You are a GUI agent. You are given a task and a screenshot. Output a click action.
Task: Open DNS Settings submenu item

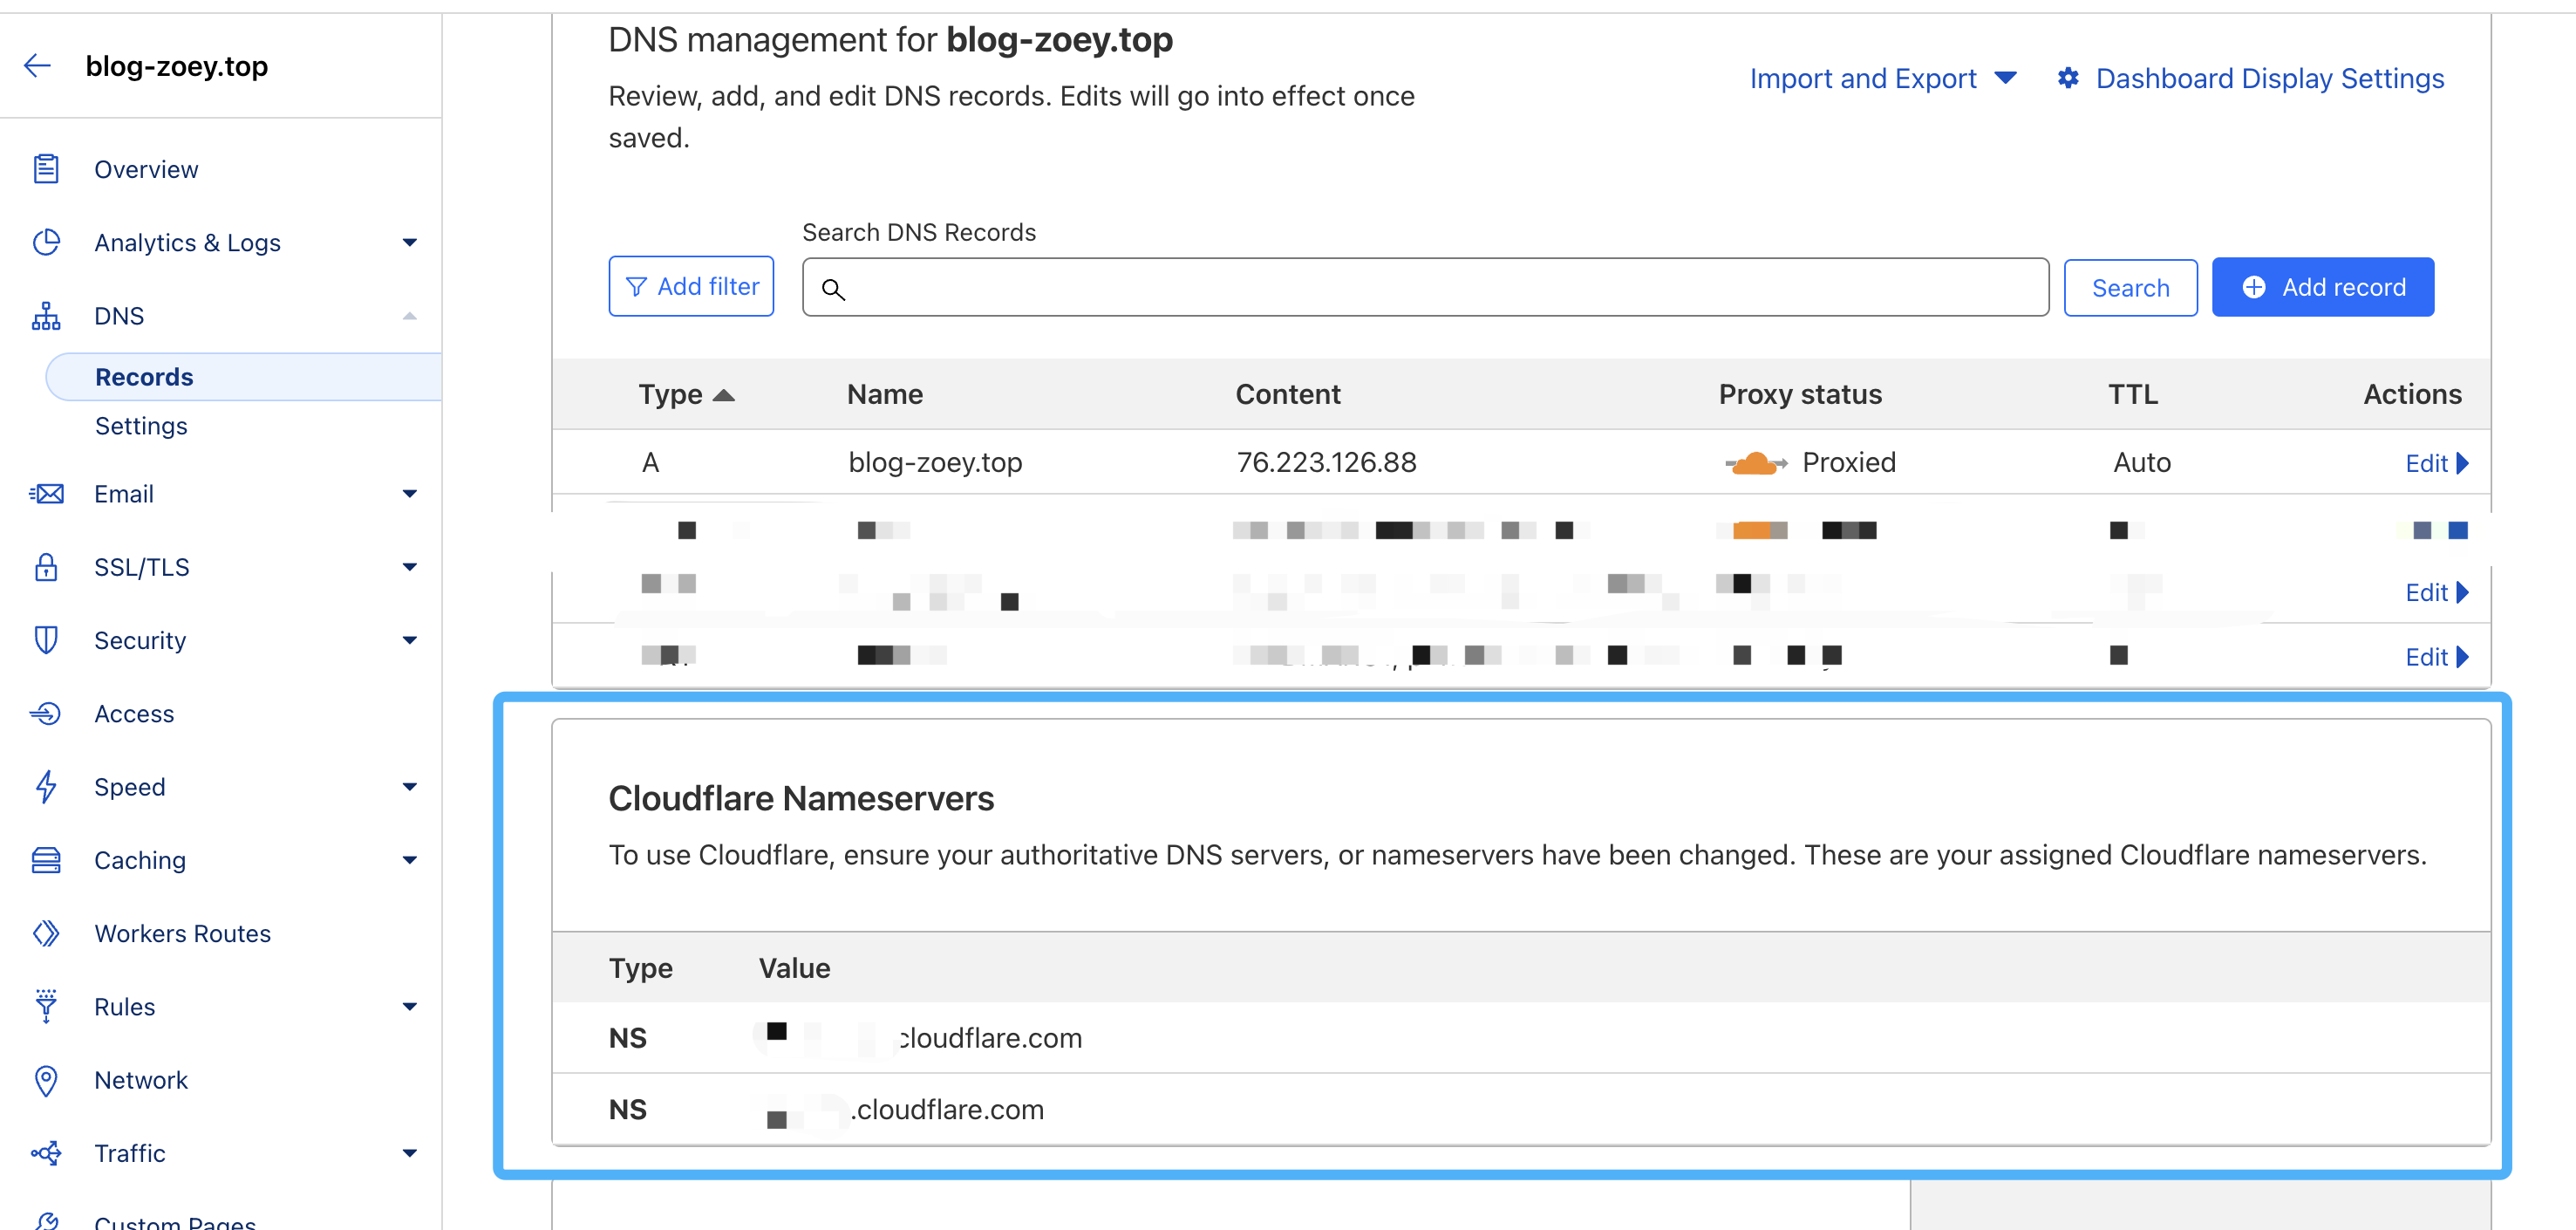141,426
